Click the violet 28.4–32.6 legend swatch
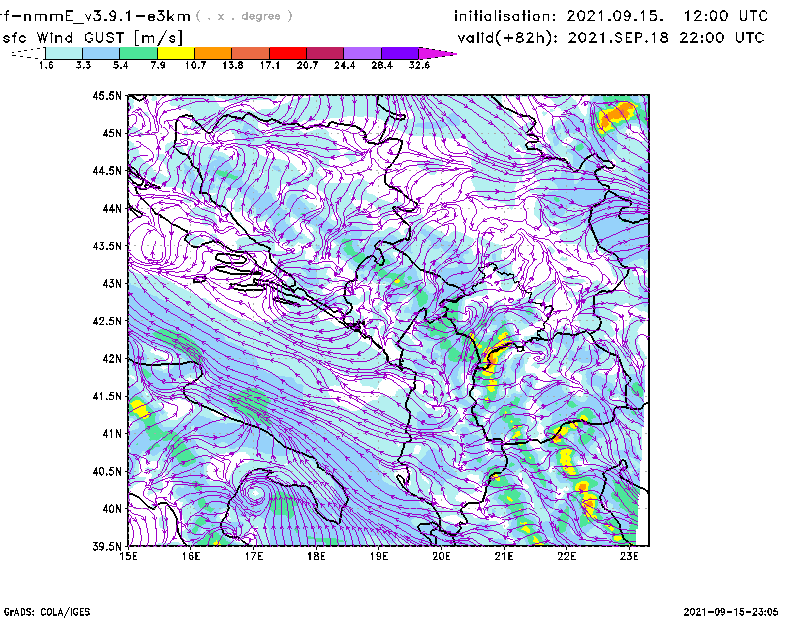This screenshot has height=618, width=800. click(400, 53)
